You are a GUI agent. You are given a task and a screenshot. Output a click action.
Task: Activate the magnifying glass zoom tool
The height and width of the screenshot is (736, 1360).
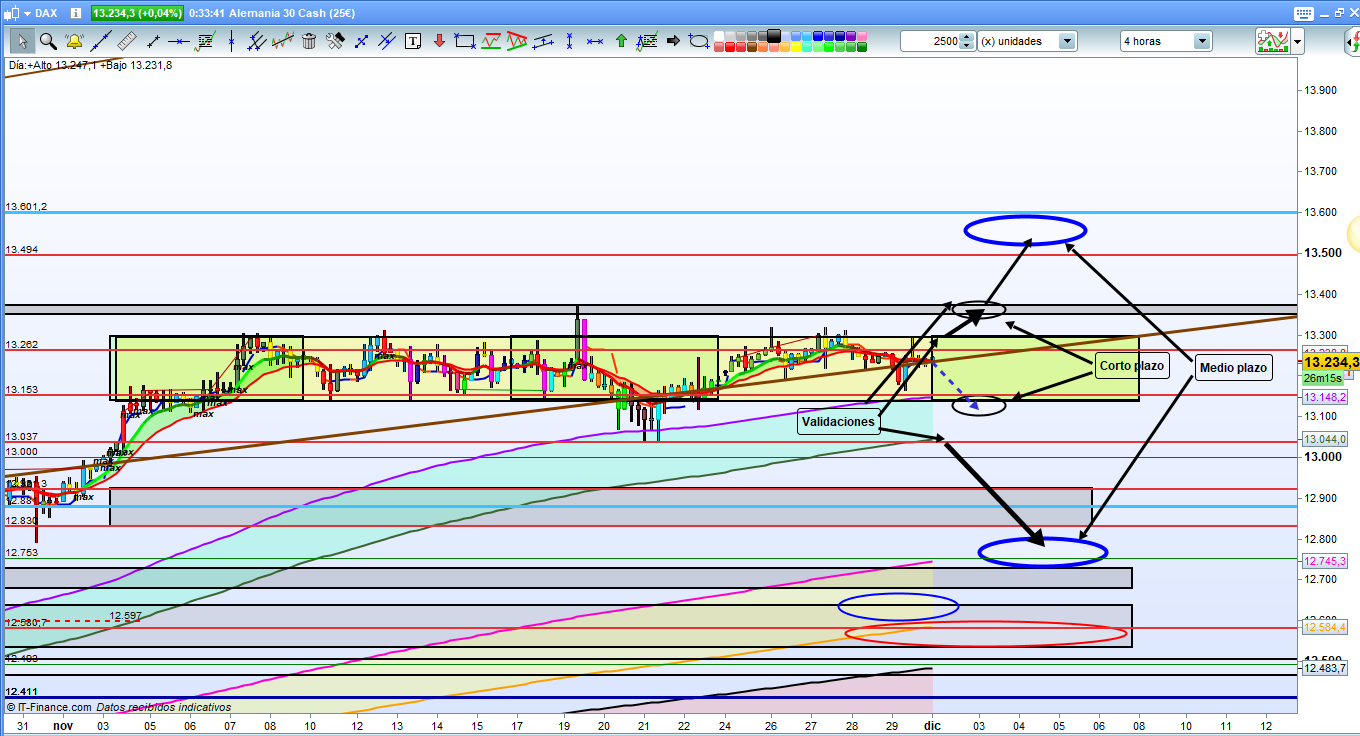pyautogui.click(x=48, y=41)
